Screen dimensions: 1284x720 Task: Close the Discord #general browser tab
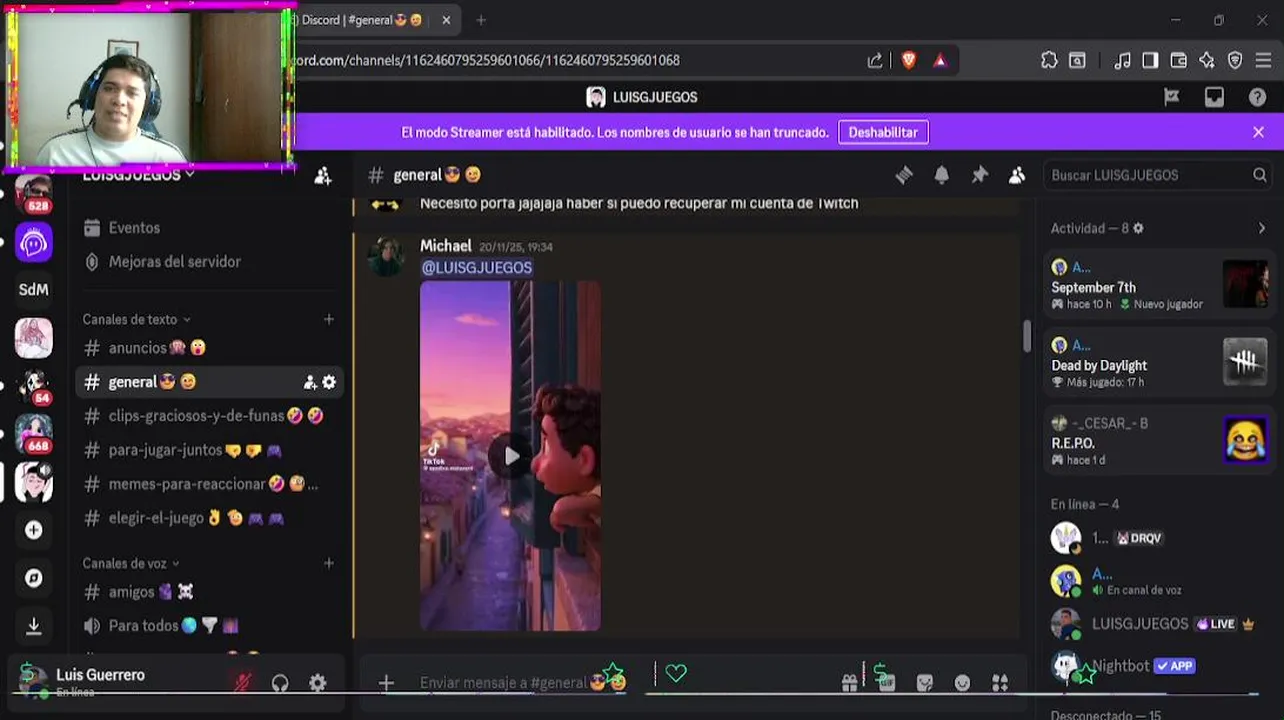tap(446, 20)
